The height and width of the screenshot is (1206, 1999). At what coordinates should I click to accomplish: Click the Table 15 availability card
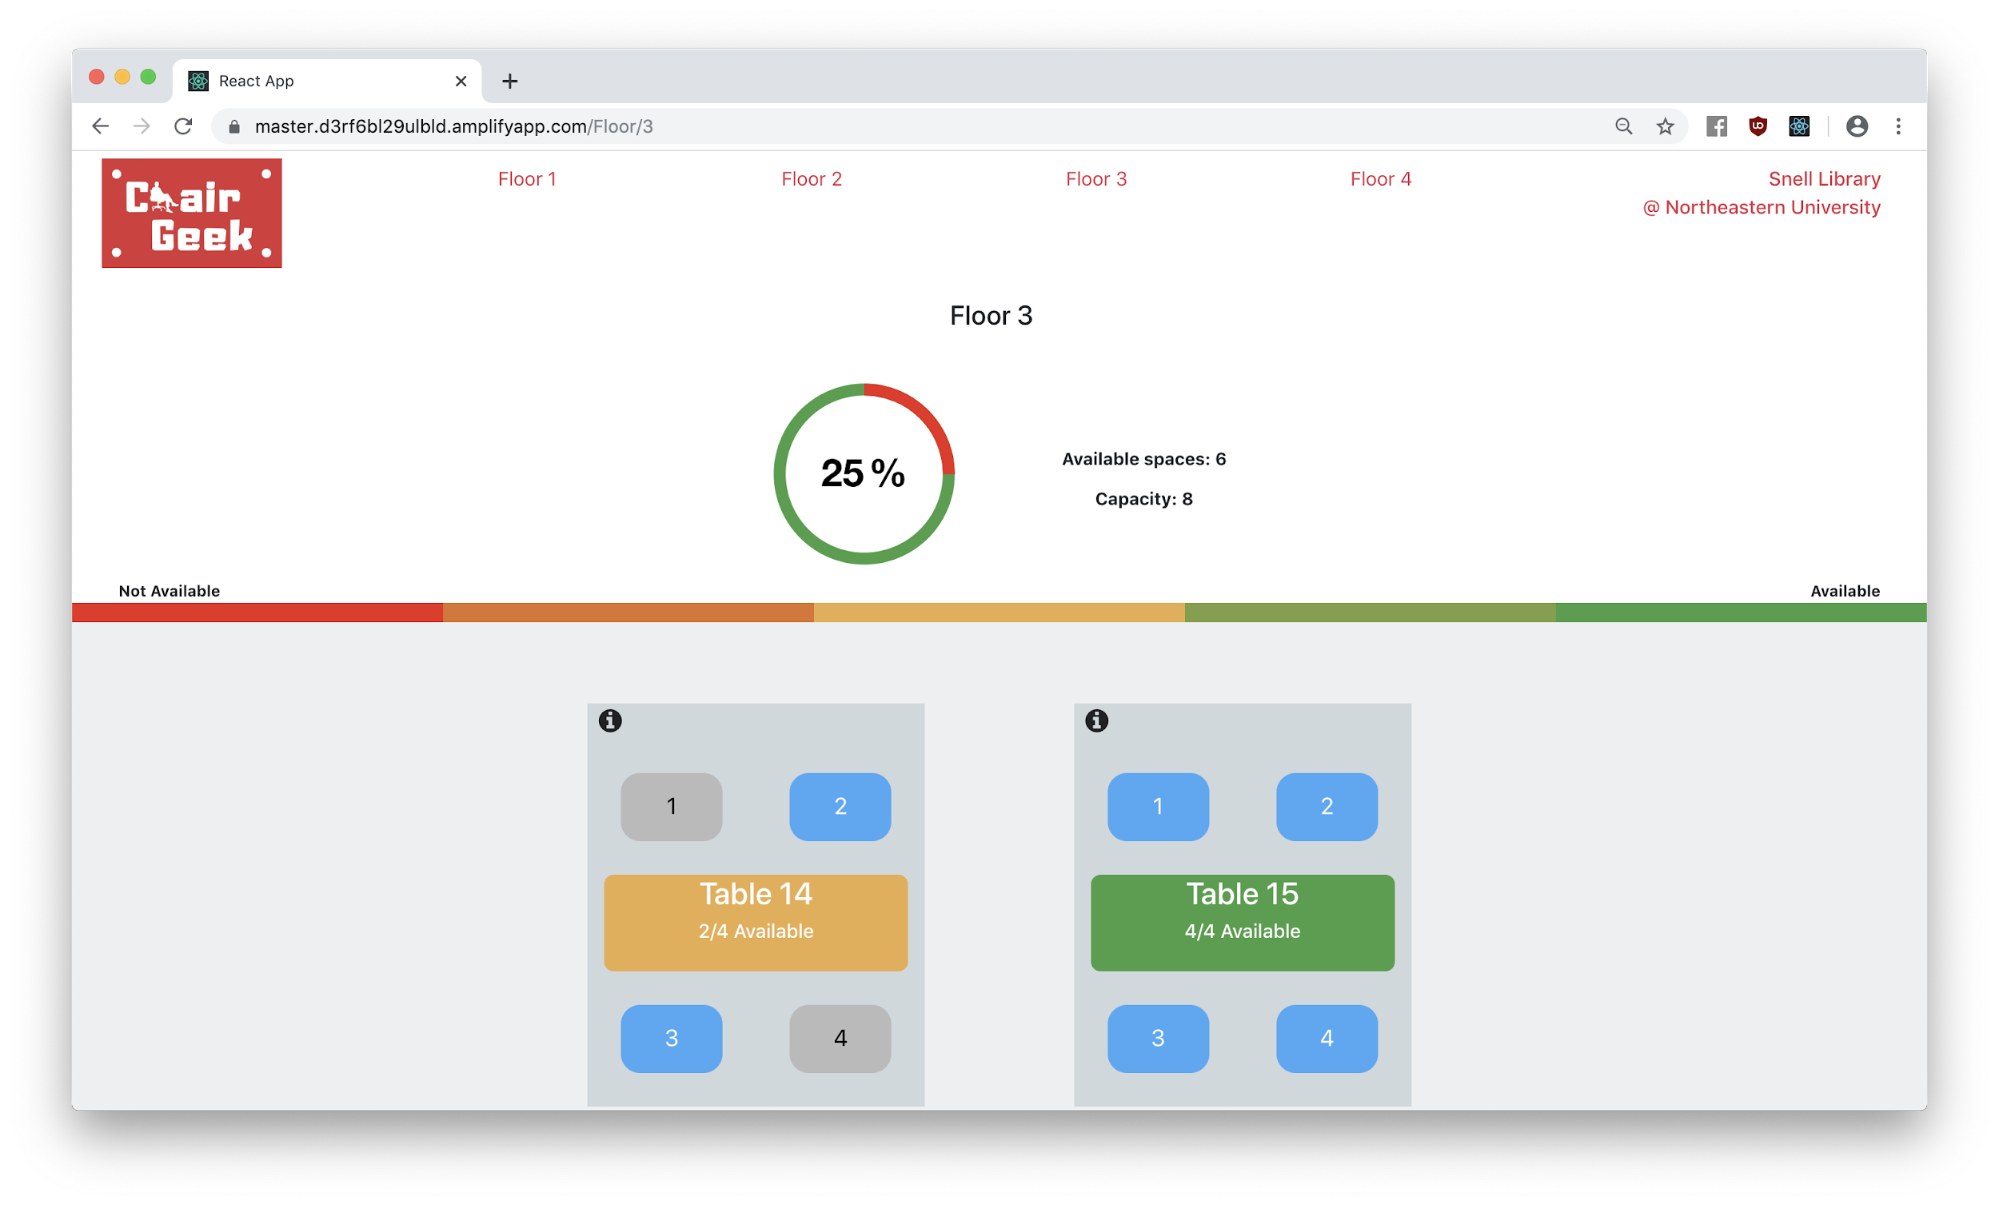1243,922
